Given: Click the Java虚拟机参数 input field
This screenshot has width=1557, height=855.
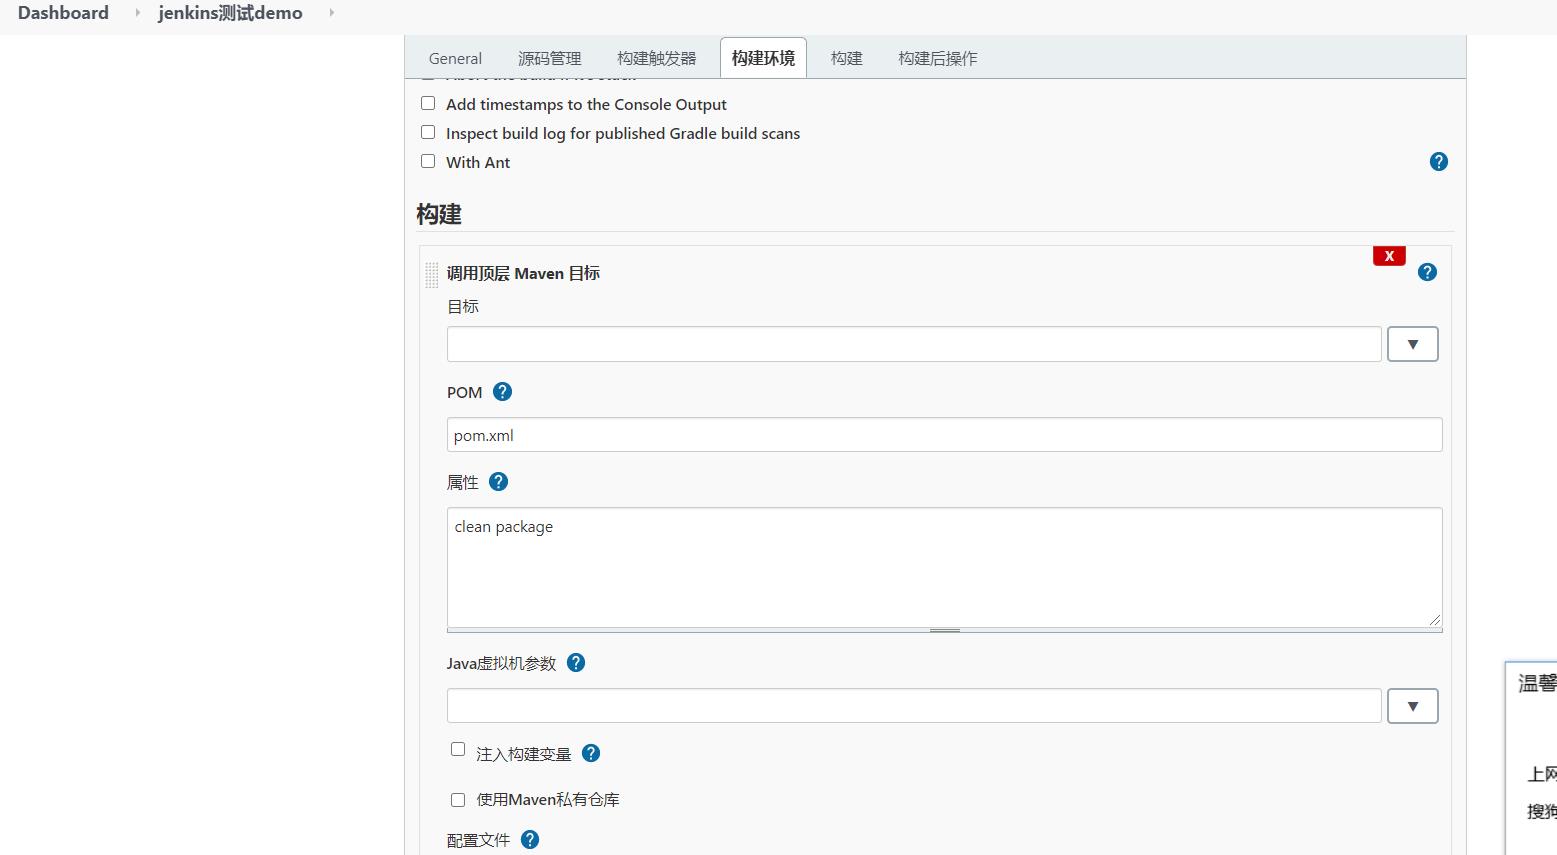Looking at the screenshot, I should click(x=914, y=706).
